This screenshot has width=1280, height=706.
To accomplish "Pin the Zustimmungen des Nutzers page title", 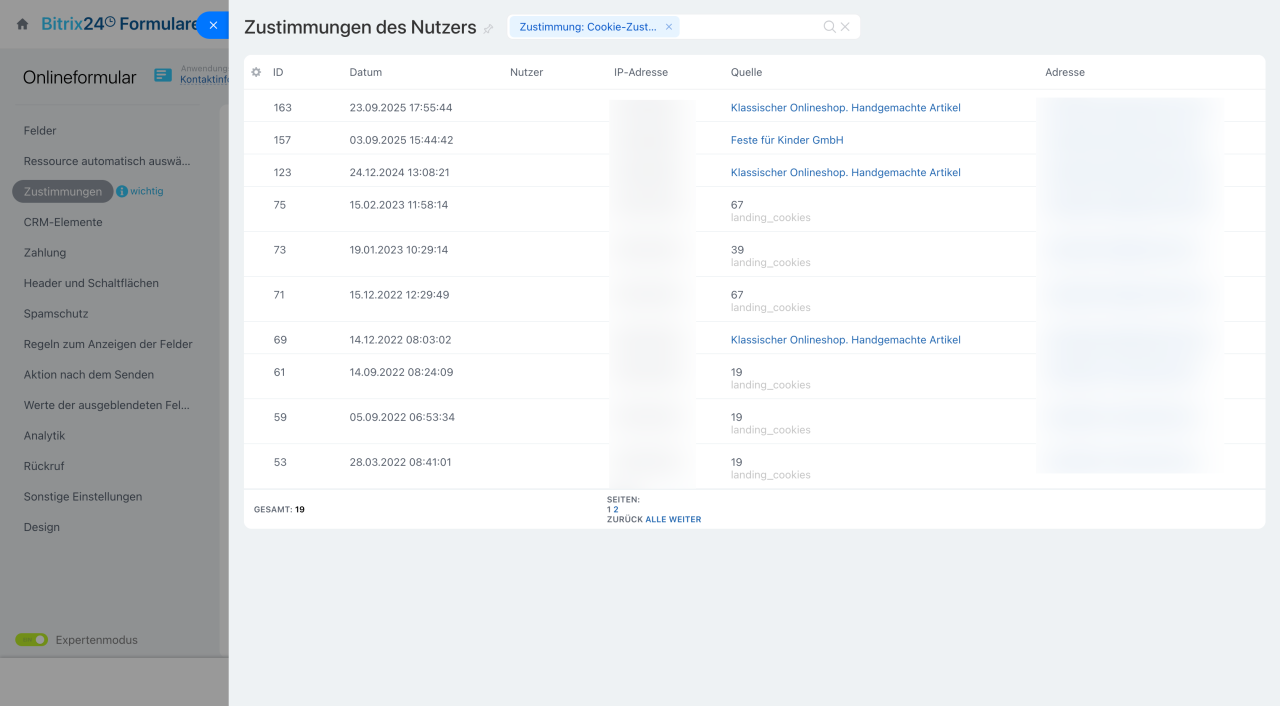I will coord(489,29).
